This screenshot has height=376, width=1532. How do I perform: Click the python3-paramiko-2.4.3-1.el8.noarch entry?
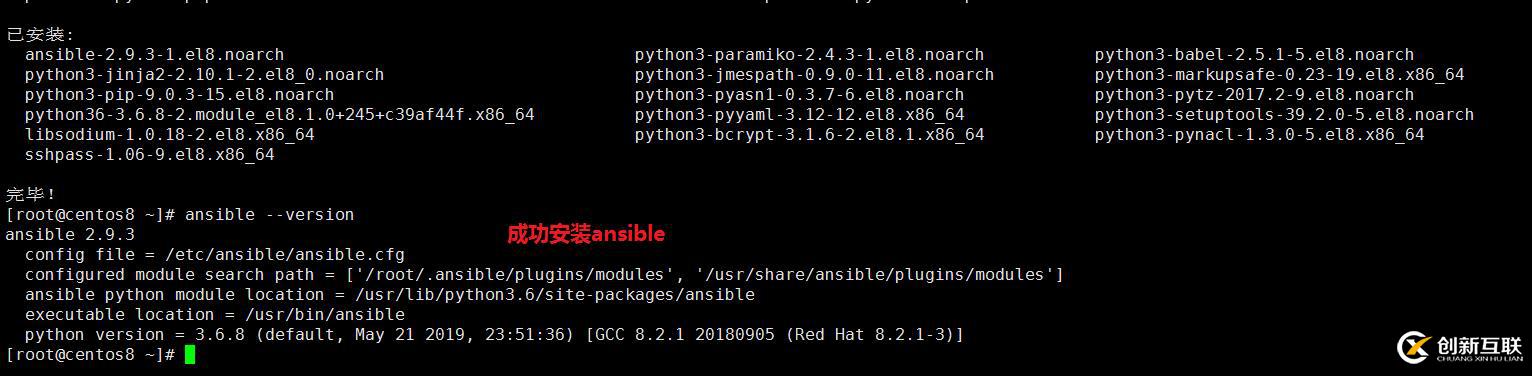click(x=809, y=55)
